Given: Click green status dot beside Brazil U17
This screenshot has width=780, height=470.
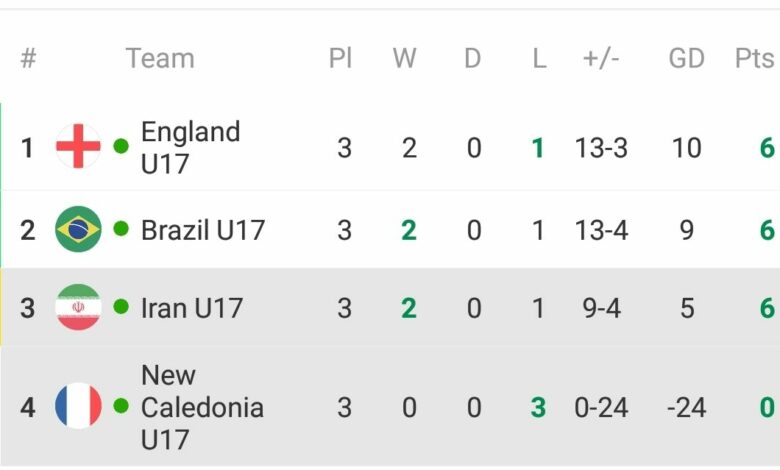Looking at the screenshot, I should tap(121, 229).
